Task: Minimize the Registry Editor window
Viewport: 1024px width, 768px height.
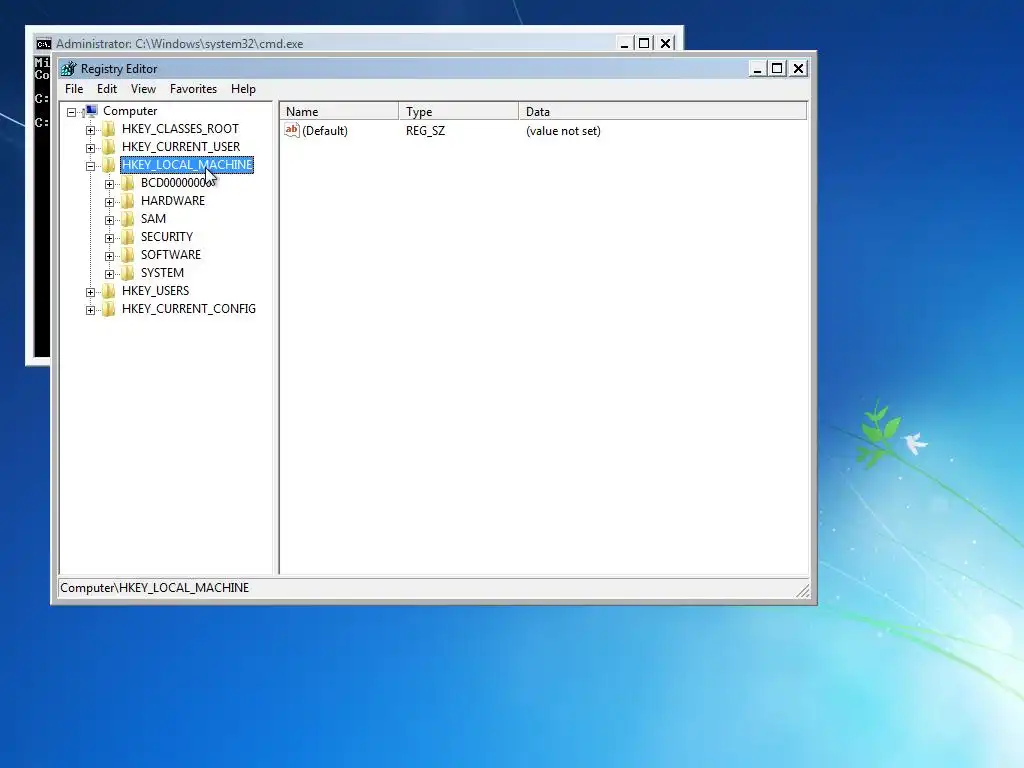Action: pos(757,69)
